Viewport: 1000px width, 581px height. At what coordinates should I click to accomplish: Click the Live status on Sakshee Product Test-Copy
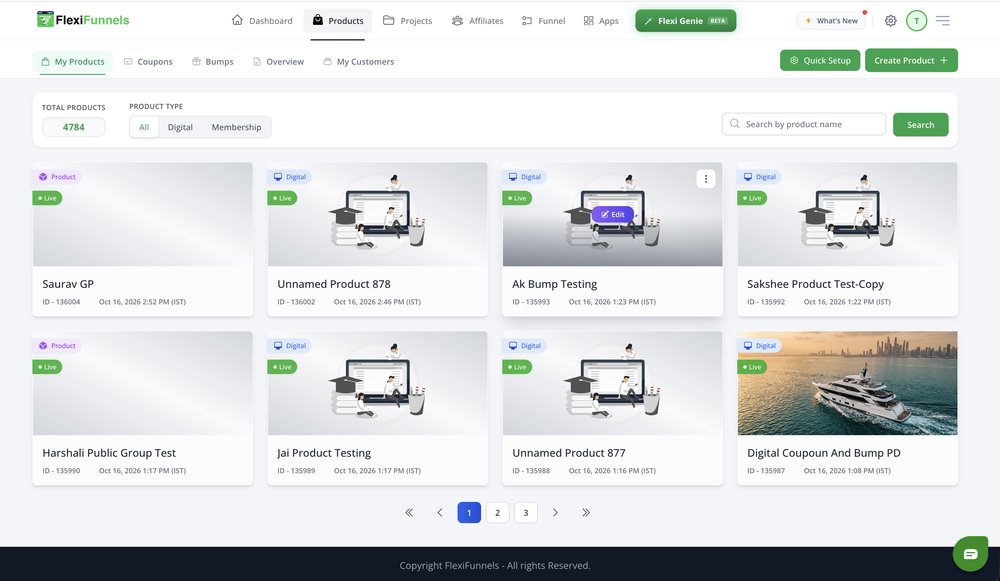point(752,198)
